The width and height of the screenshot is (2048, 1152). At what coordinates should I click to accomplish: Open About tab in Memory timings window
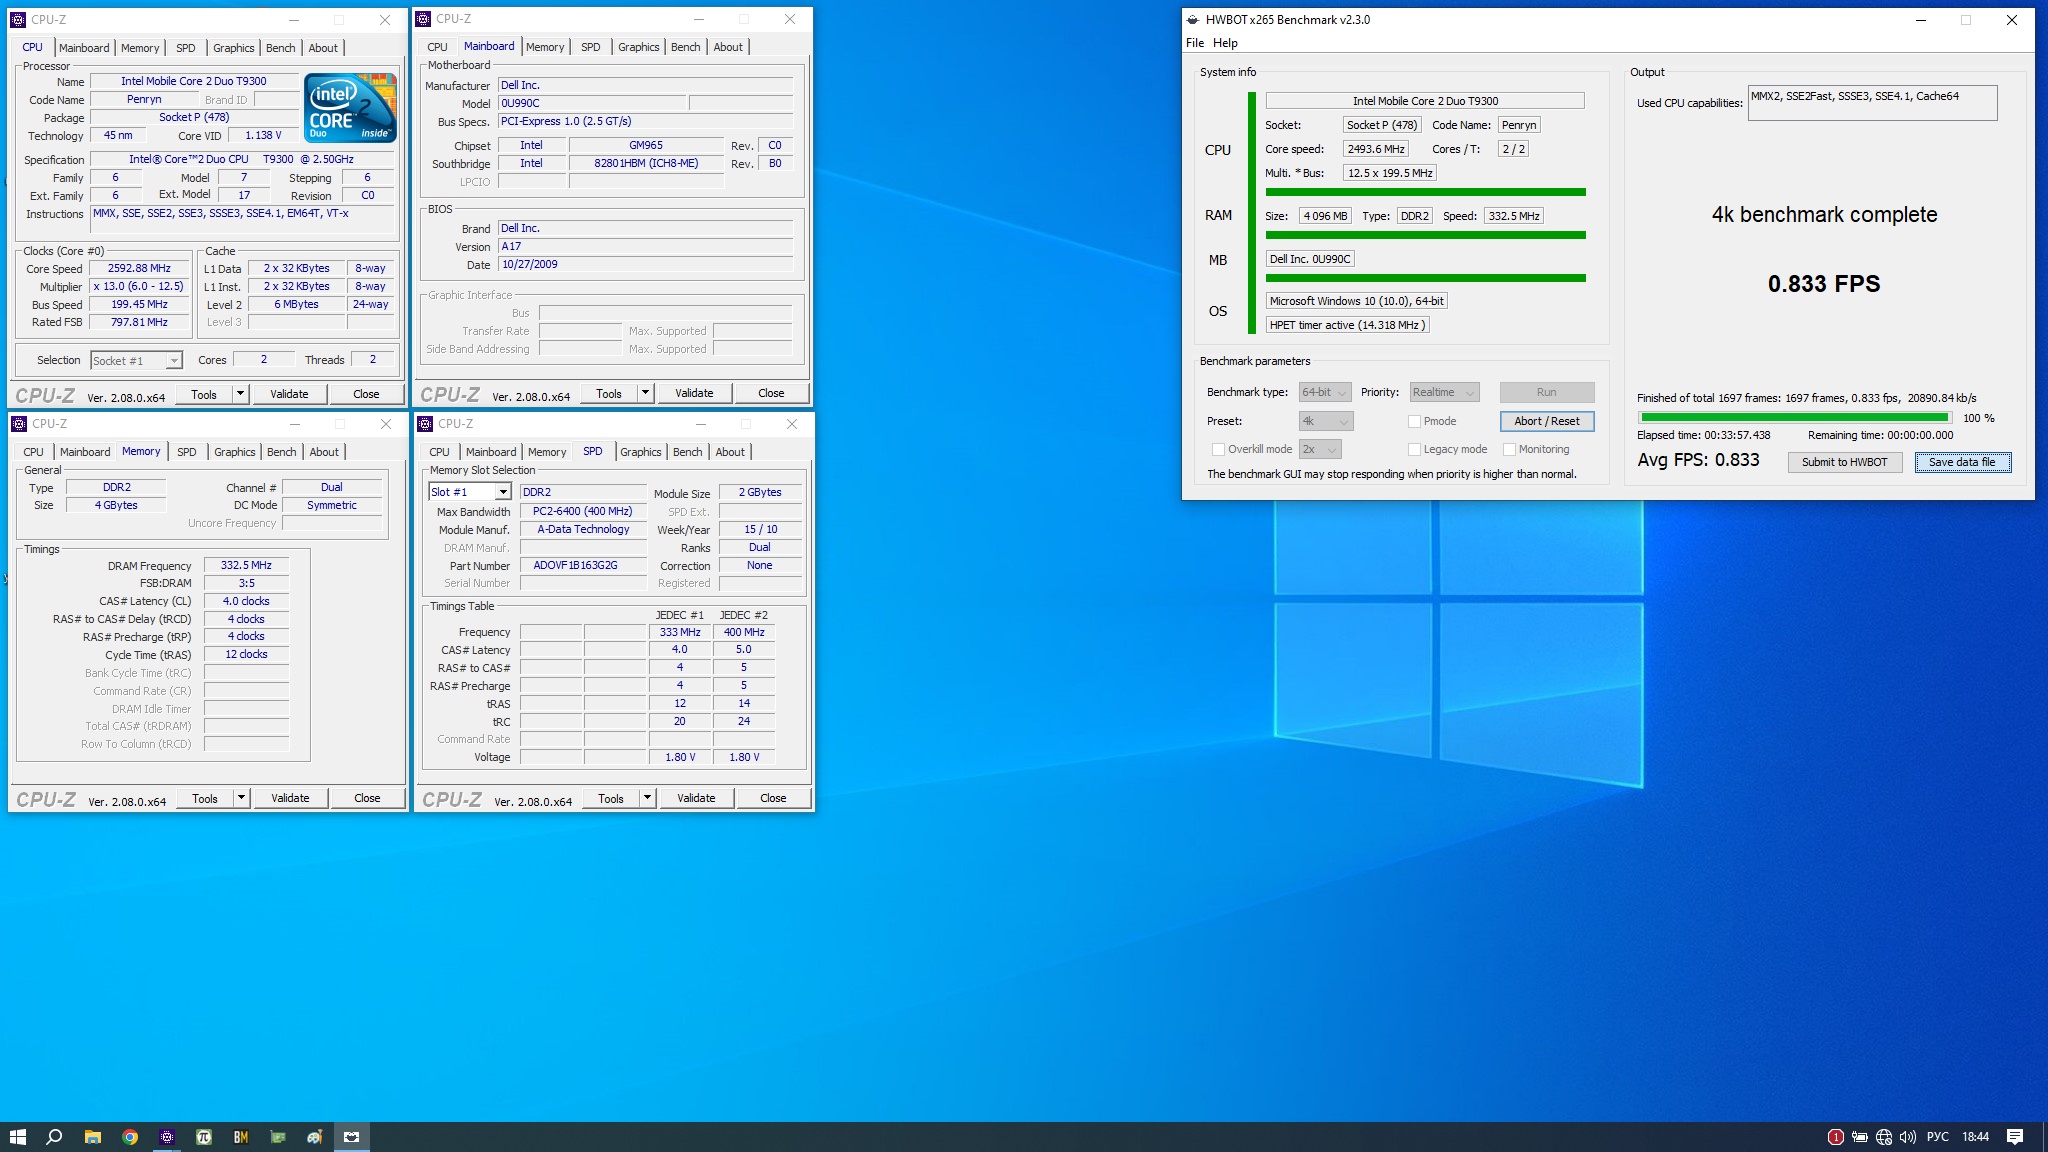point(324,452)
